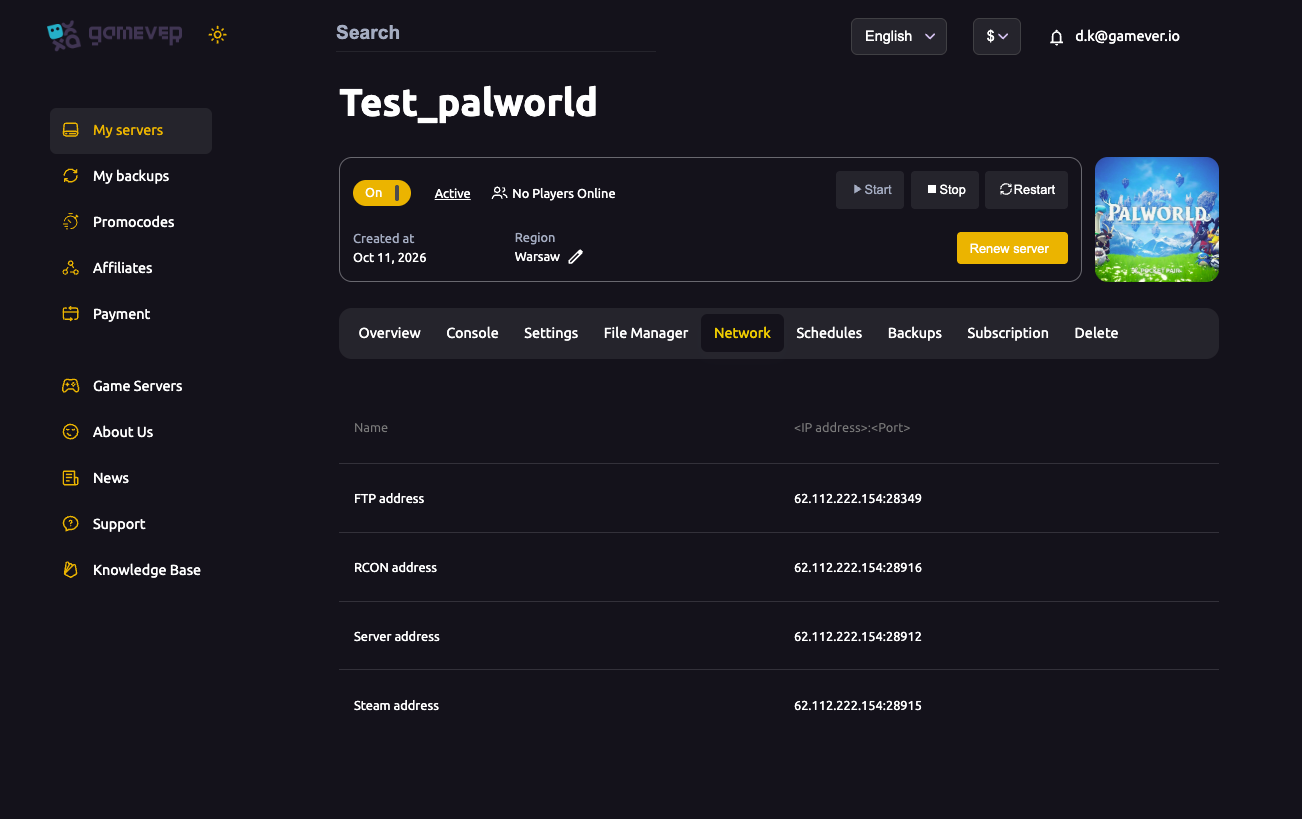Select the RCON address 62.112.222.154:28916
Screen dimensions: 1302x819
pyautogui.click(x=858, y=567)
